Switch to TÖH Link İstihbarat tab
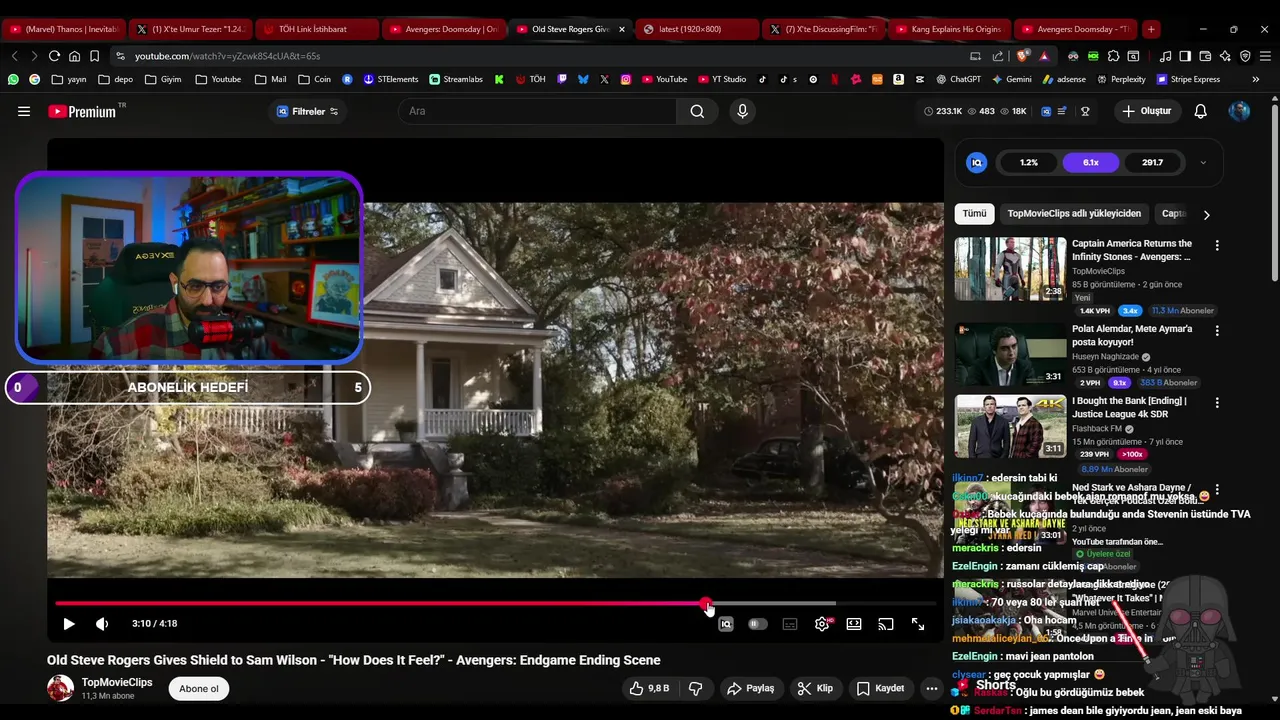Viewport: 1280px width, 720px height. 316,29
